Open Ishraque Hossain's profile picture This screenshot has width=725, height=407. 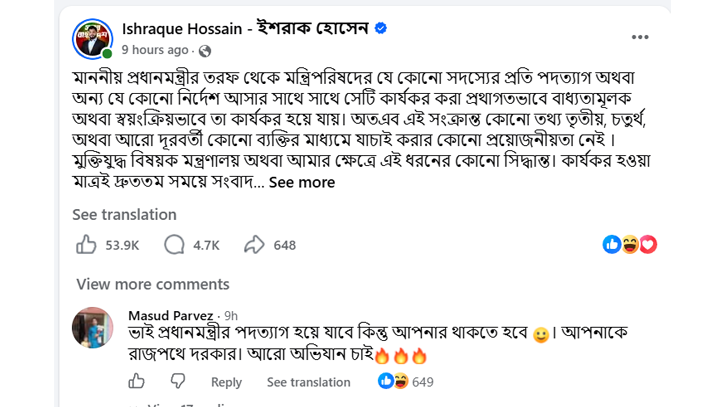tap(92, 39)
